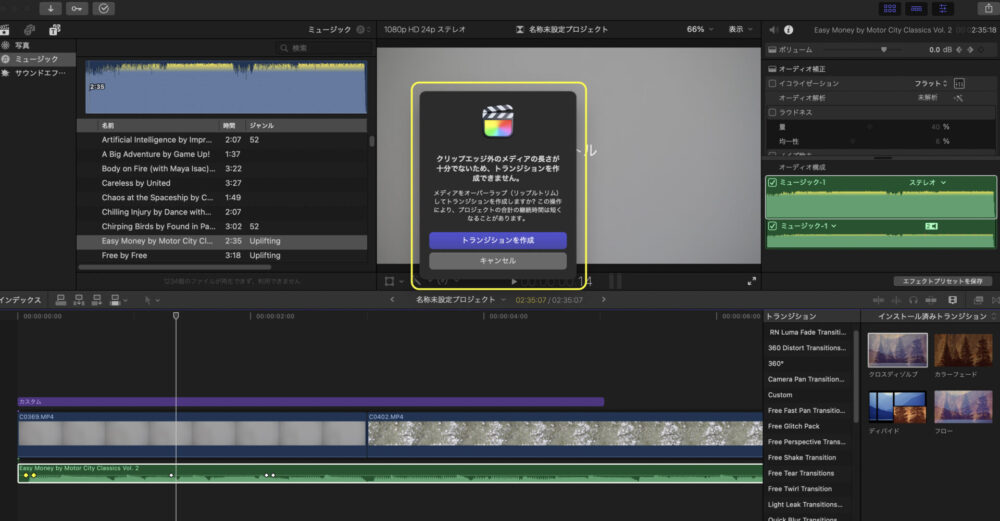Click the ボリューム volume slider
This screenshot has width=1000, height=521.
[x=884, y=50]
